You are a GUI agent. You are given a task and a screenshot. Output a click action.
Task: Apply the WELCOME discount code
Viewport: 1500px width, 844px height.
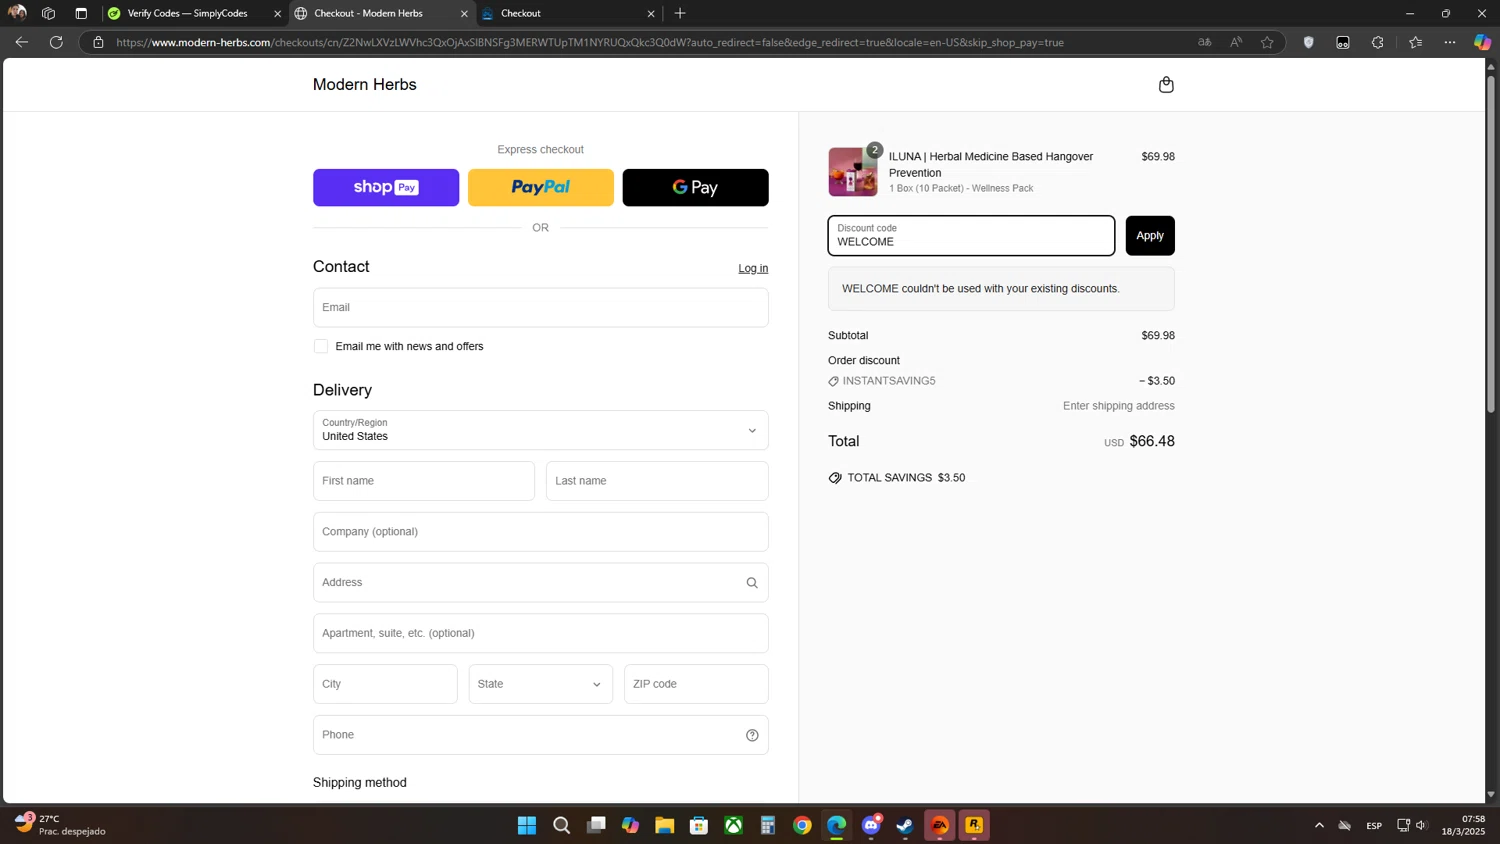(x=1150, y=236)
